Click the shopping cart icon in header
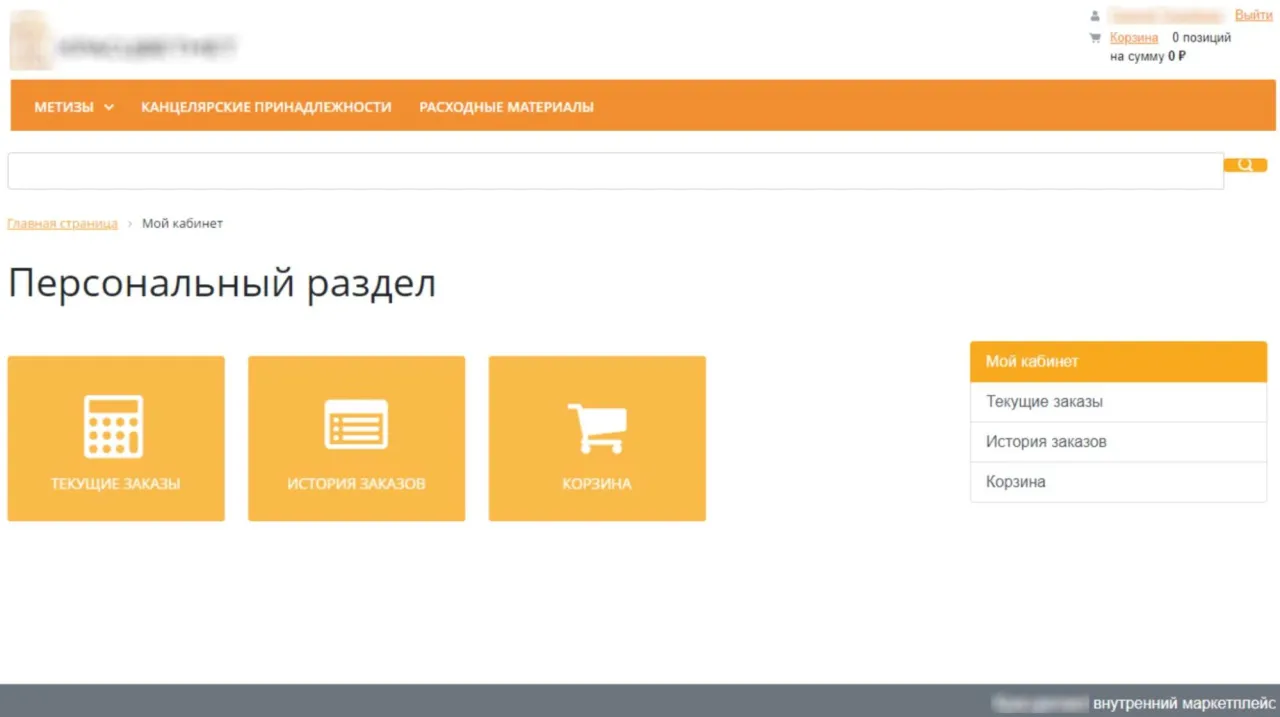The image size is (1280, 717). (x=1095, y=38)
